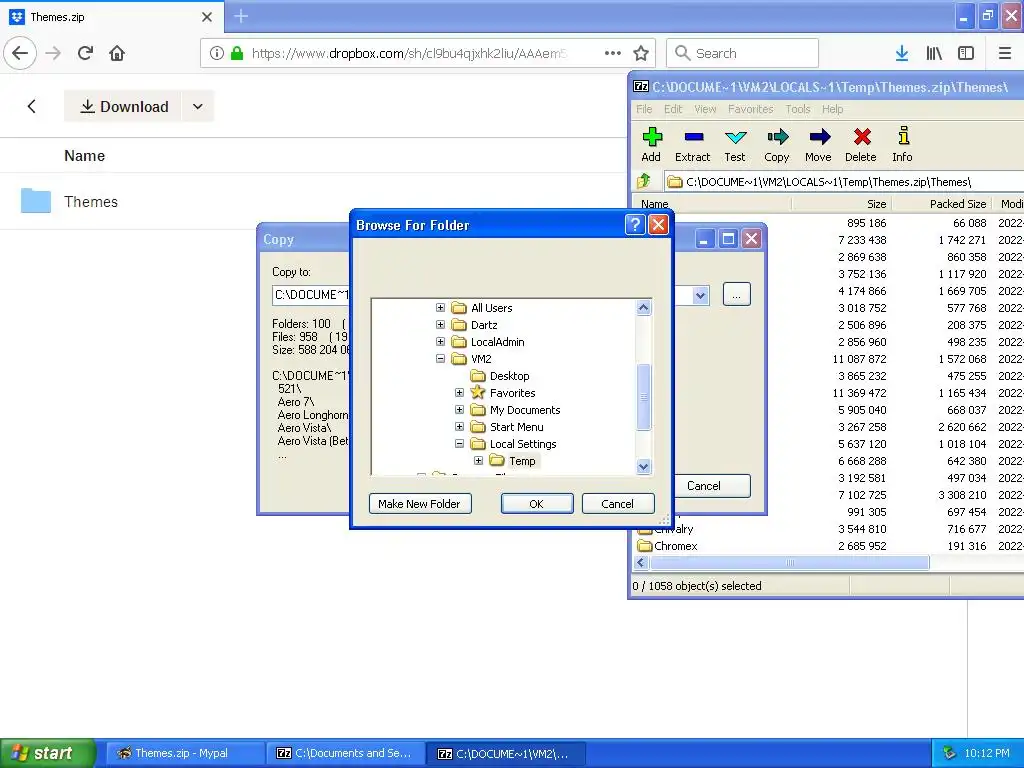
Task: Click the folder tree scroll up arrow
Action: [x=643, y=308]
